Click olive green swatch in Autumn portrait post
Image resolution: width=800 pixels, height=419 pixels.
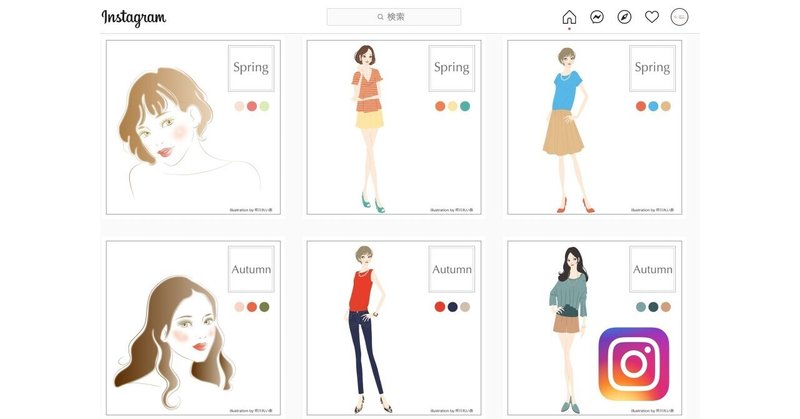coord(264,307)
